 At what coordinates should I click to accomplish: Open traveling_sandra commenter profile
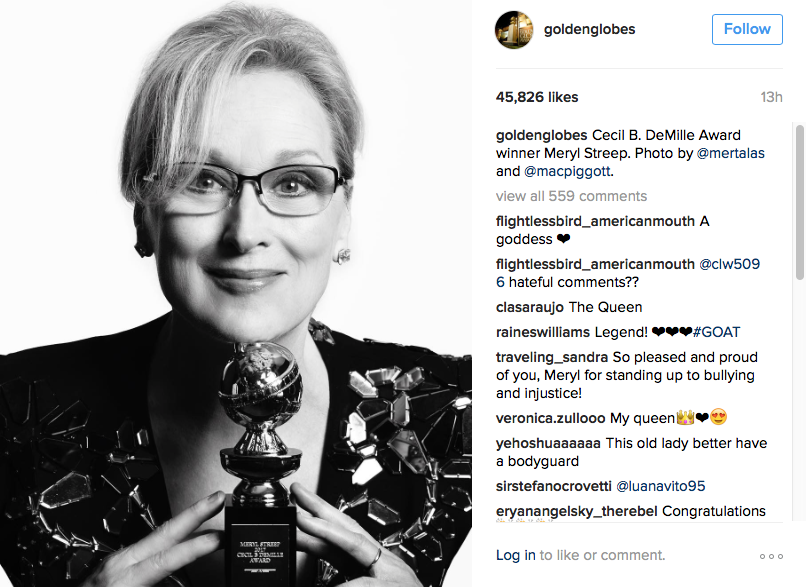[552, 357]
